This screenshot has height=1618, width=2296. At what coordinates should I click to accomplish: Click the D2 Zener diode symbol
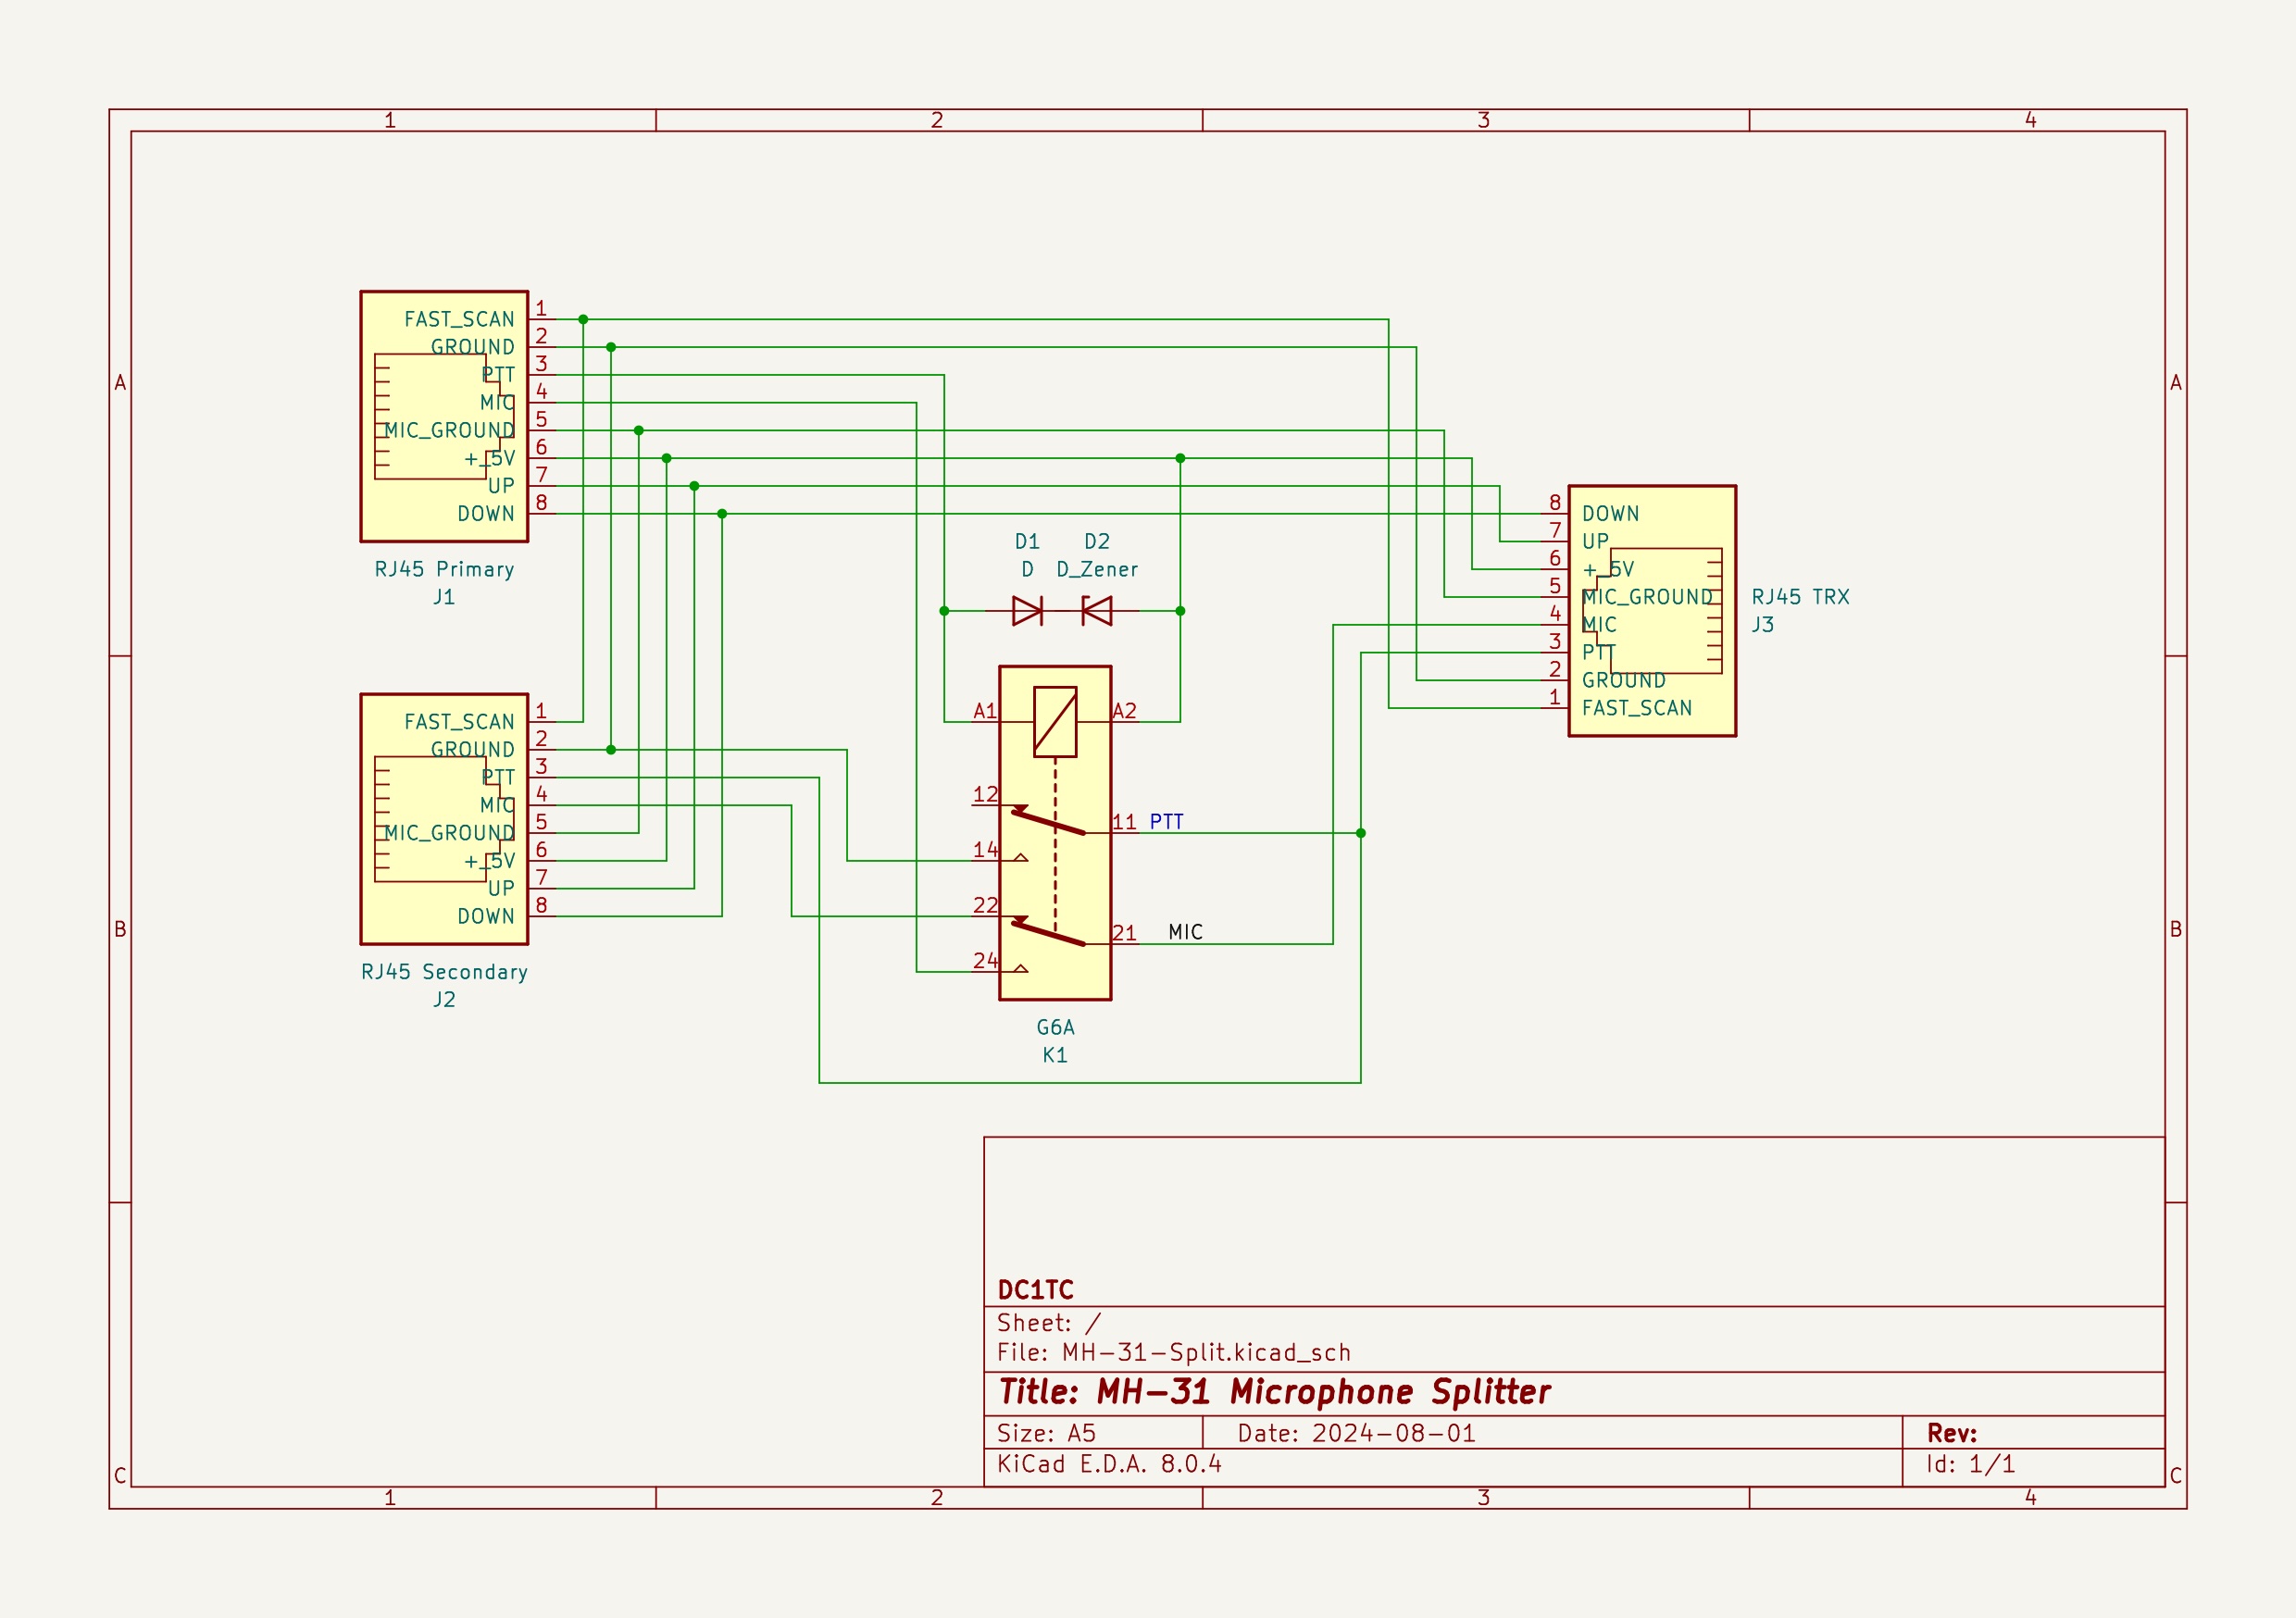pyautogui.click(x=1097, y=611)
